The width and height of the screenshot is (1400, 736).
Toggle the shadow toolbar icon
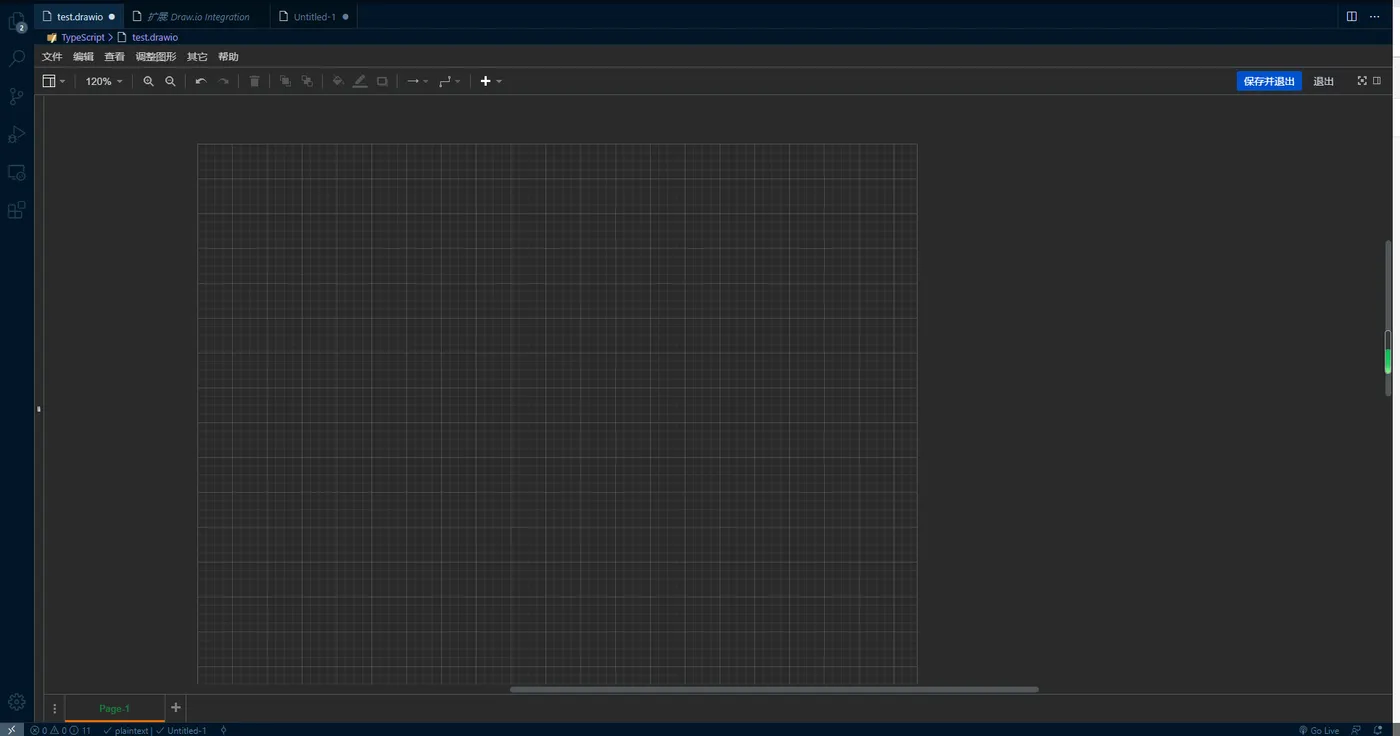click(382, 81)
